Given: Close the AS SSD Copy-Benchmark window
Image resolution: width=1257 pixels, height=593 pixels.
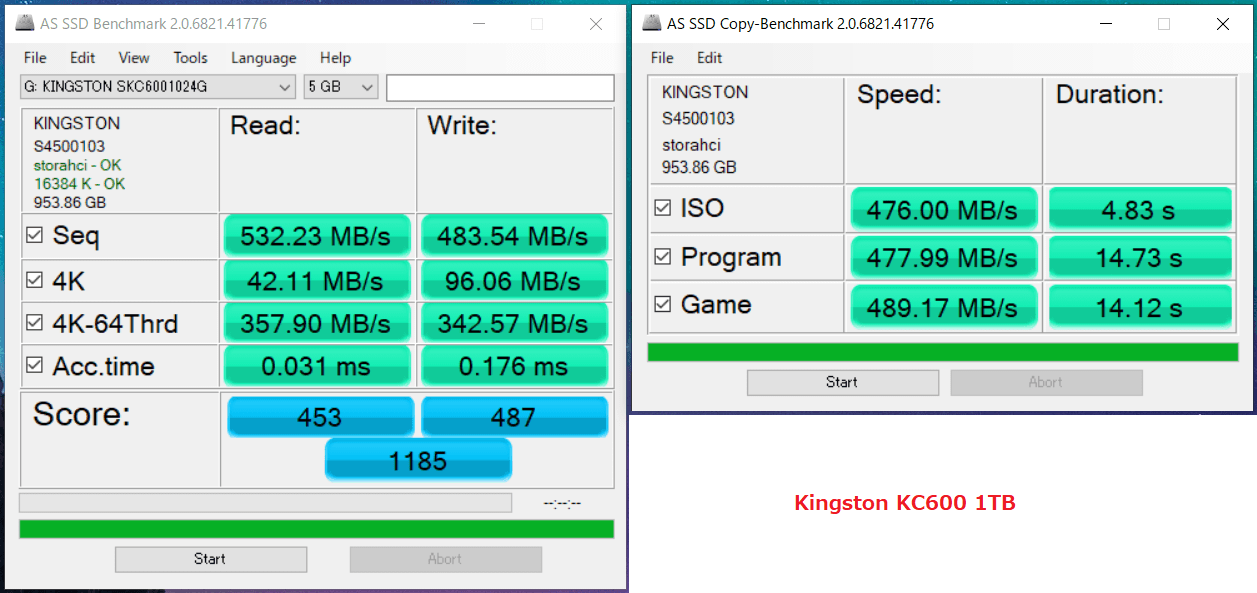Looking at the screenshot, I should click(x=1223, y=24).
